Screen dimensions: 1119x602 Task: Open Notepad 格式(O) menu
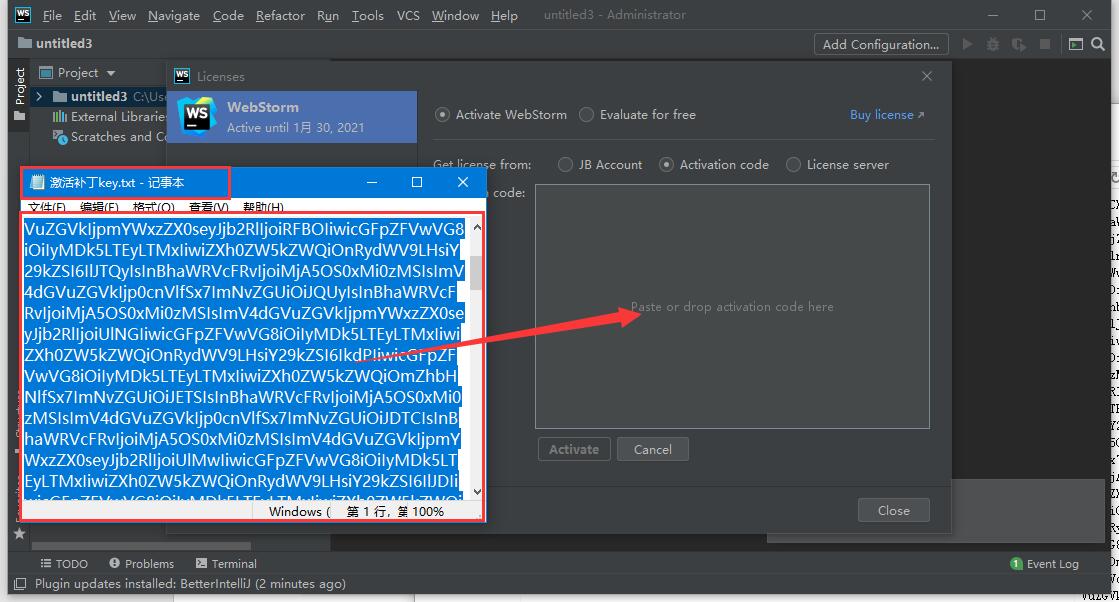click(x=153, y=207)
